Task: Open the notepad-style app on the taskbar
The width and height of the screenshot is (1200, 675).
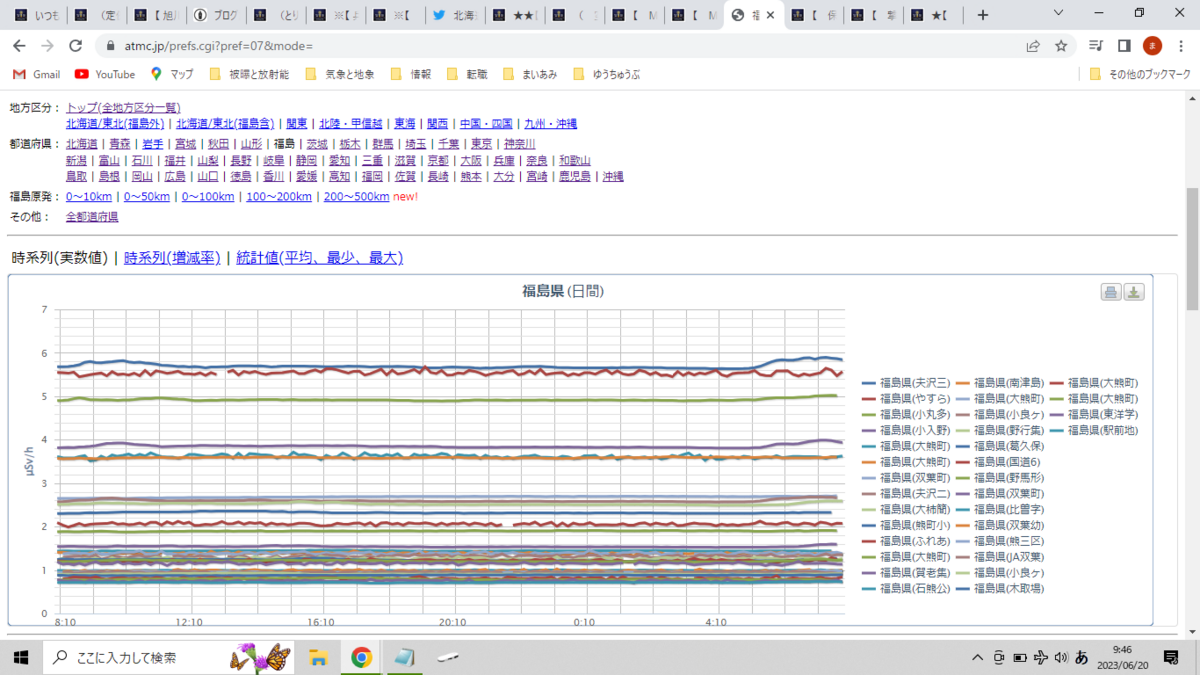Action: click(405, 657)
